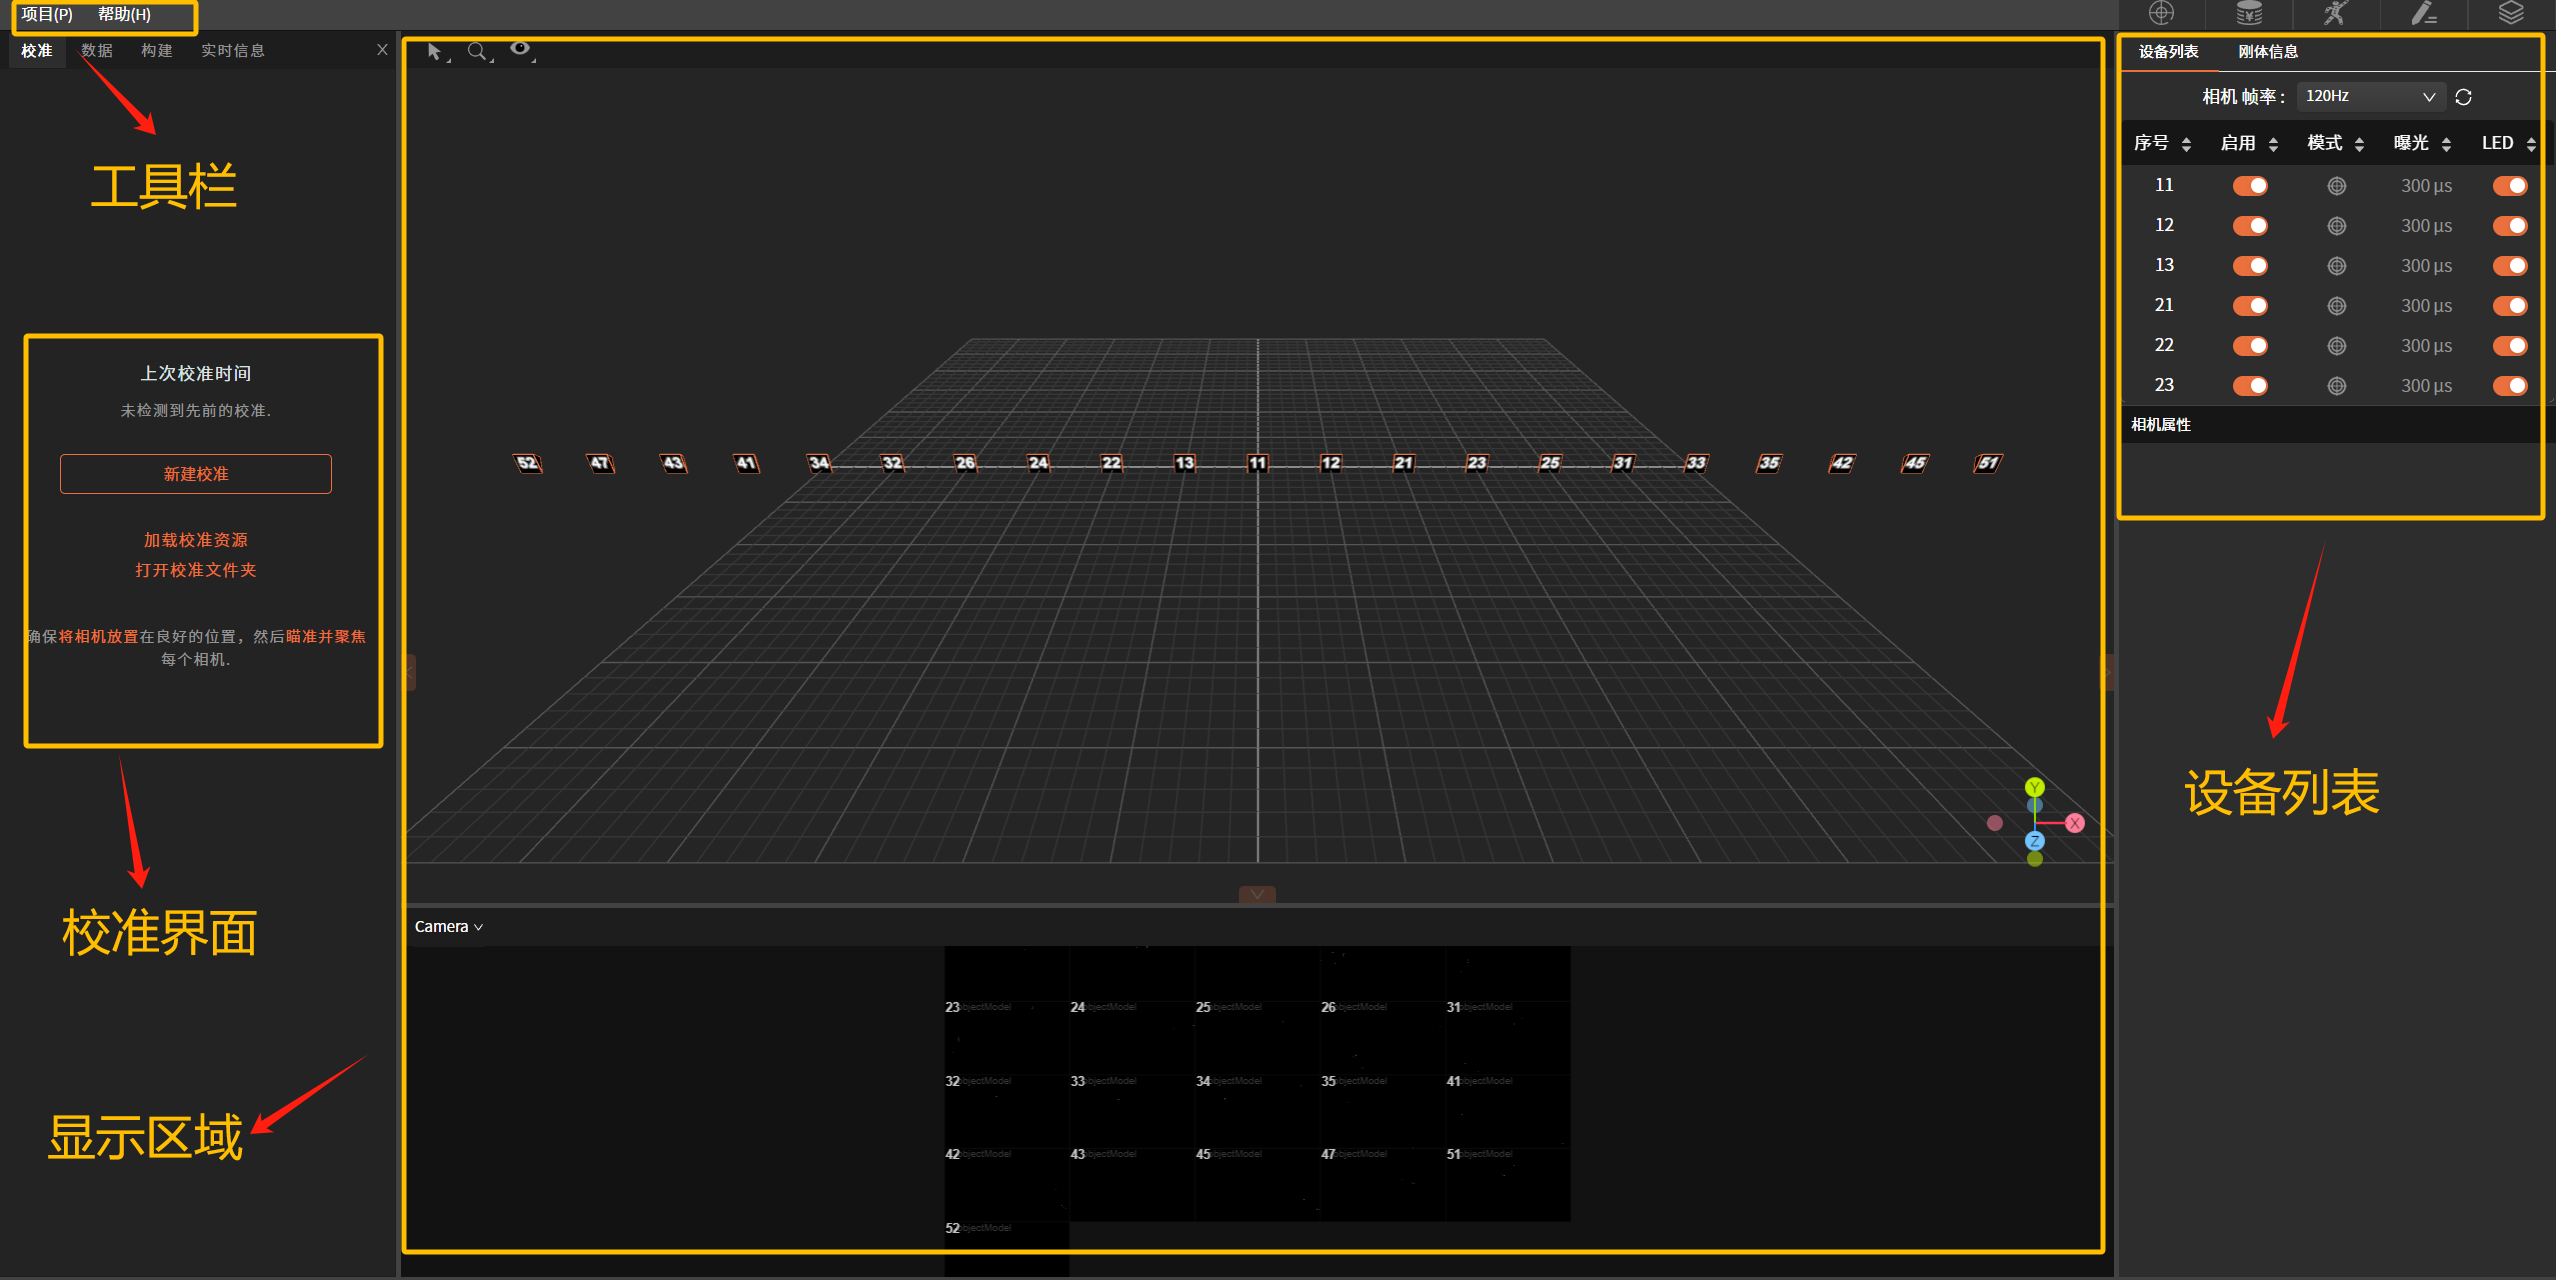Click the 新建校准 button
2556x1280 pixels.
[196, 474]
